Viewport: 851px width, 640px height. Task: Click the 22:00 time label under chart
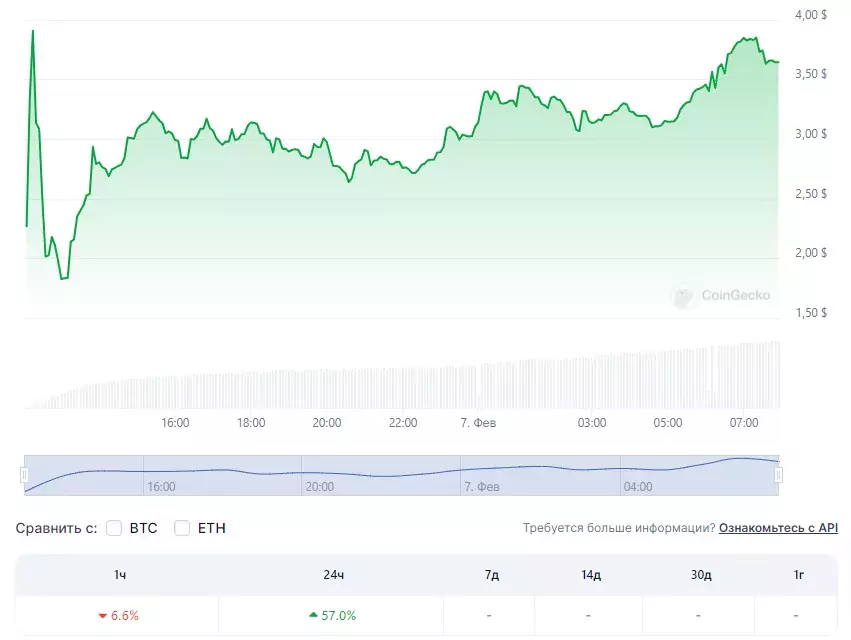click(x=403, y=422)
